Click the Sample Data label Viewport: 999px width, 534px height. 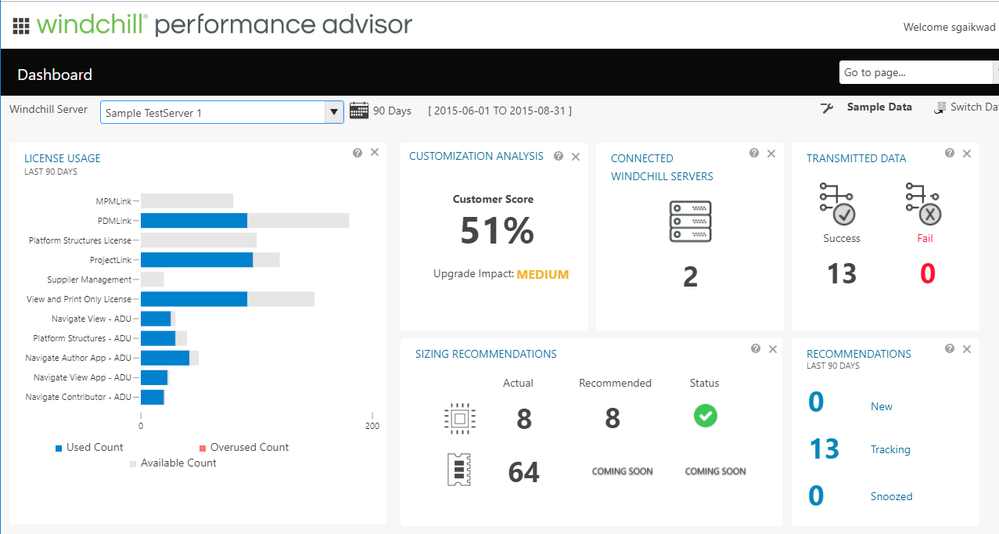(x=879, y=107)
